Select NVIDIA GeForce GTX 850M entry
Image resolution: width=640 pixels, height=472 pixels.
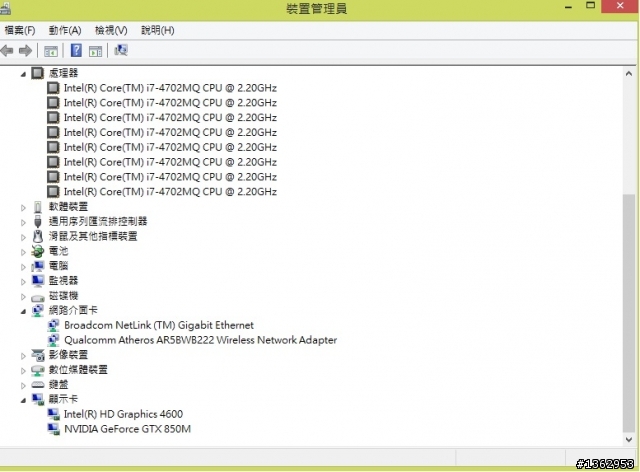[127, 429]
